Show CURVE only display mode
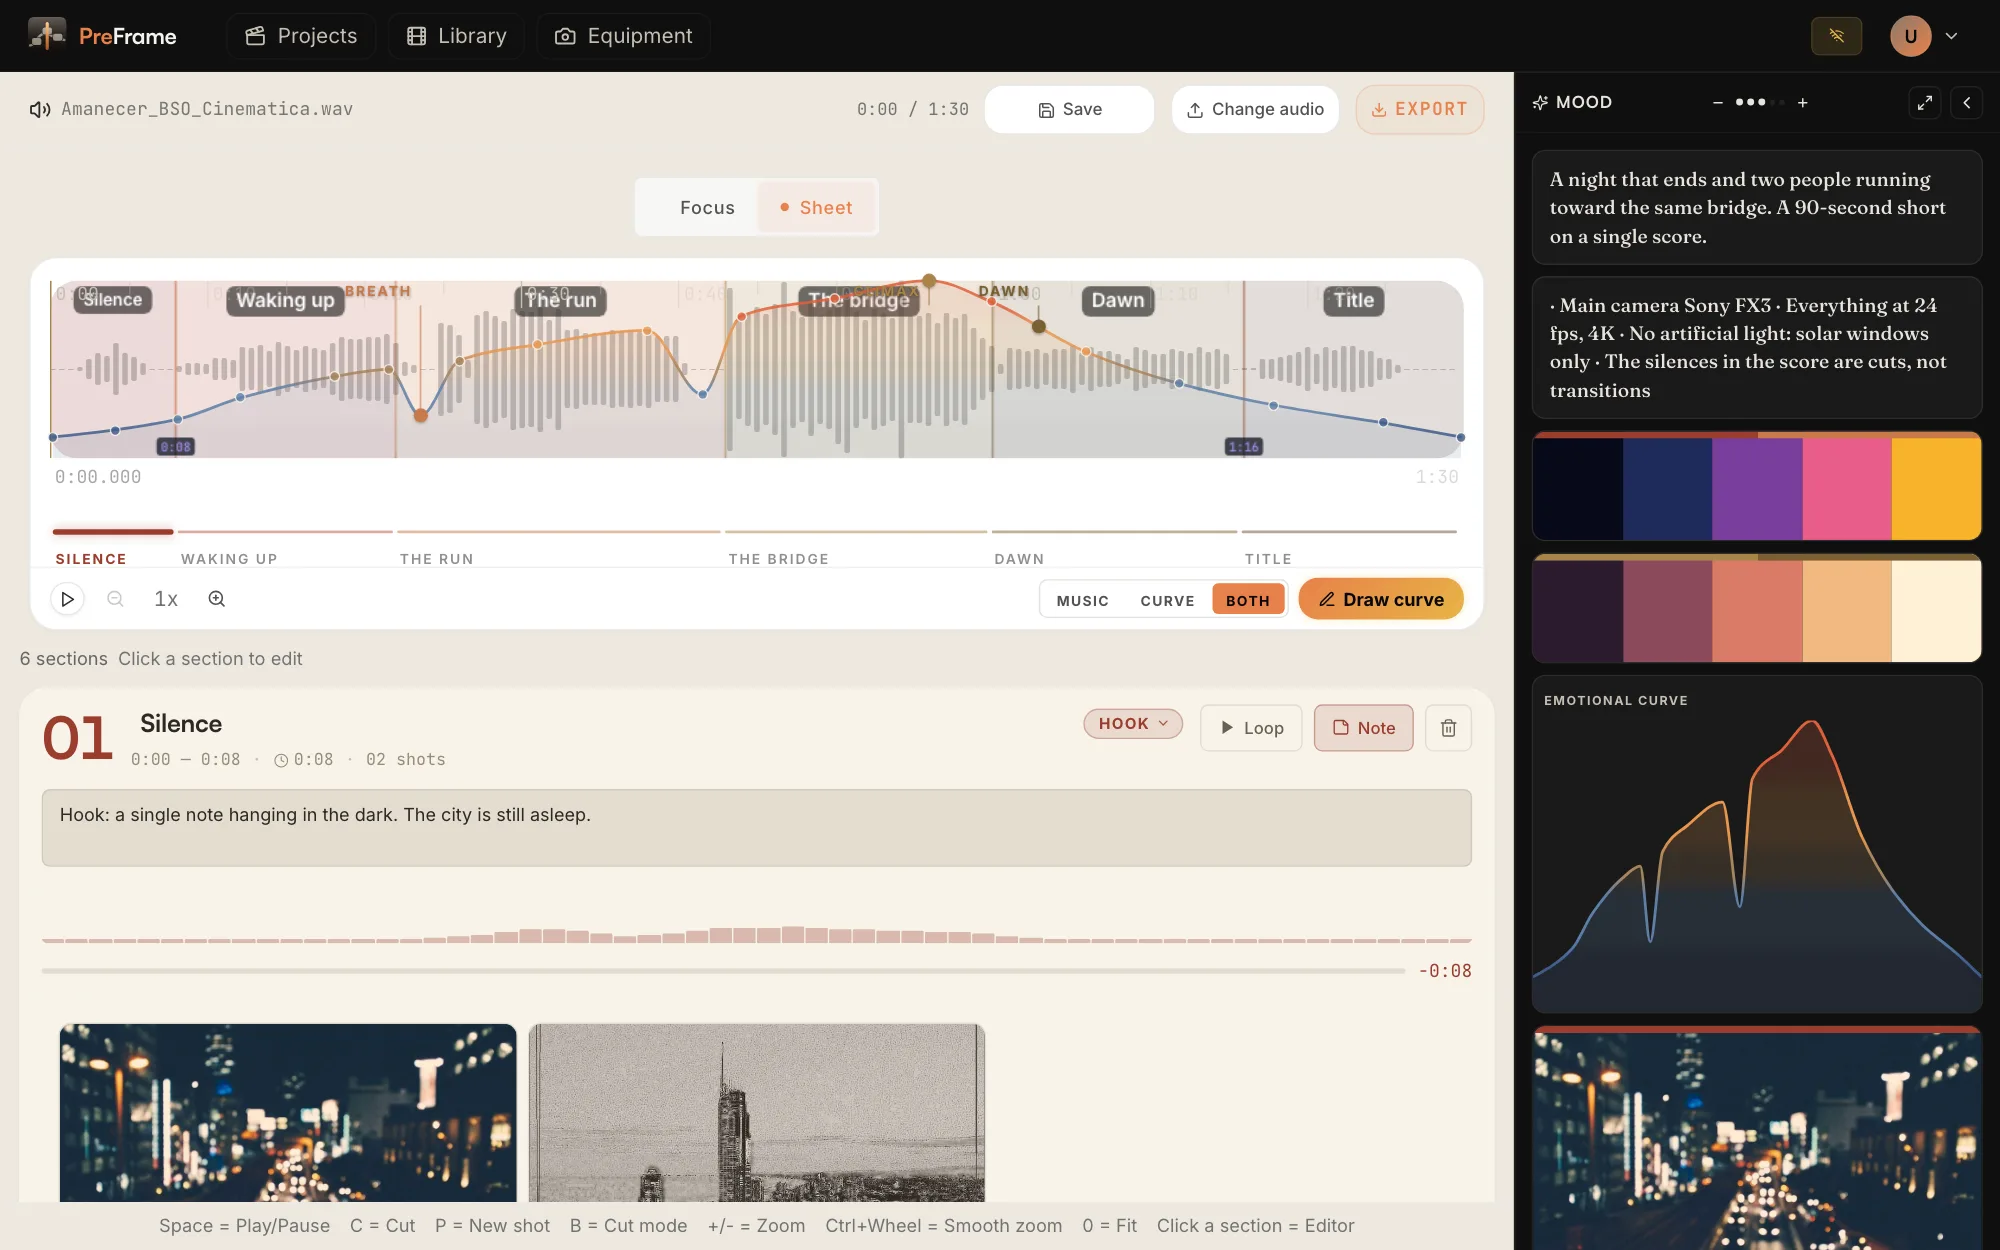Screen dimensions: 2000x1250 coord(1167,600)
